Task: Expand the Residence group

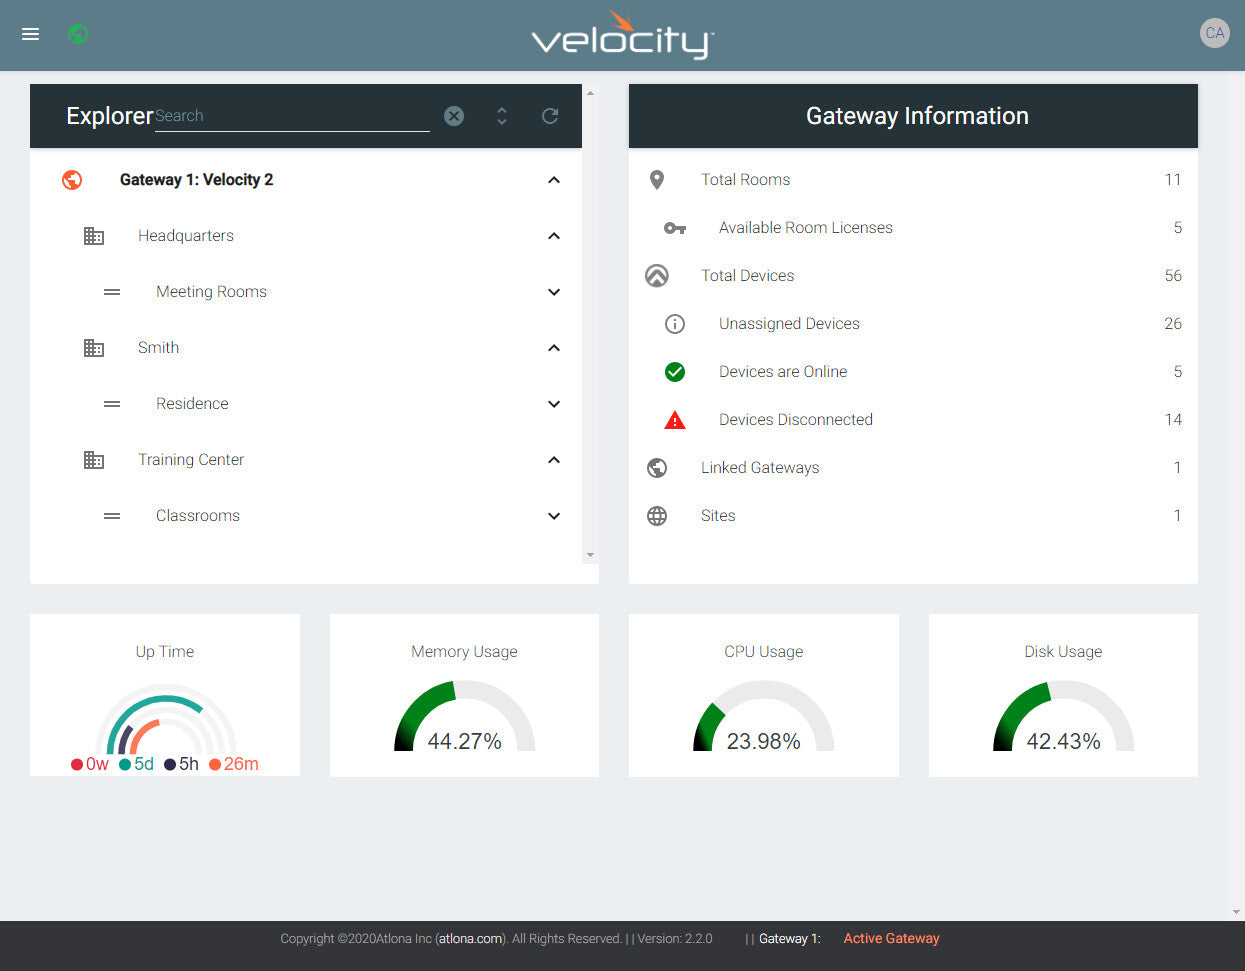Action: pos(554,404)
